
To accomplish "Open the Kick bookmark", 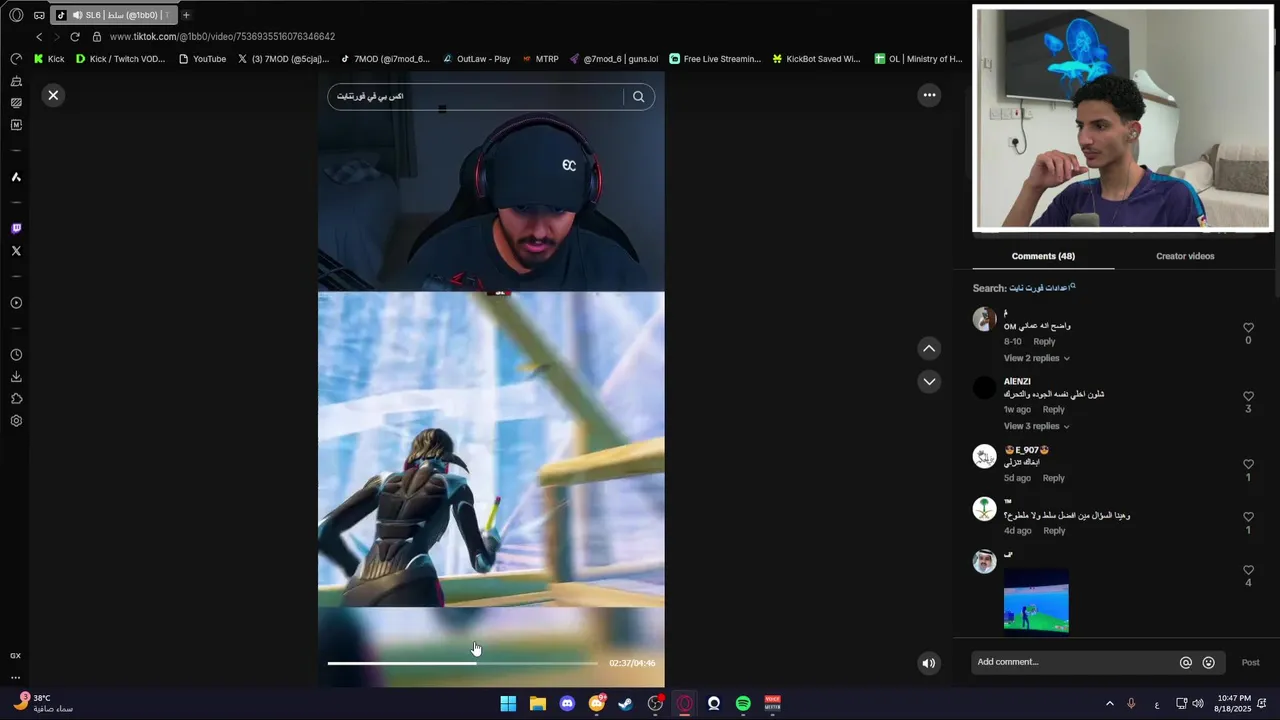I will coord(48,59).
